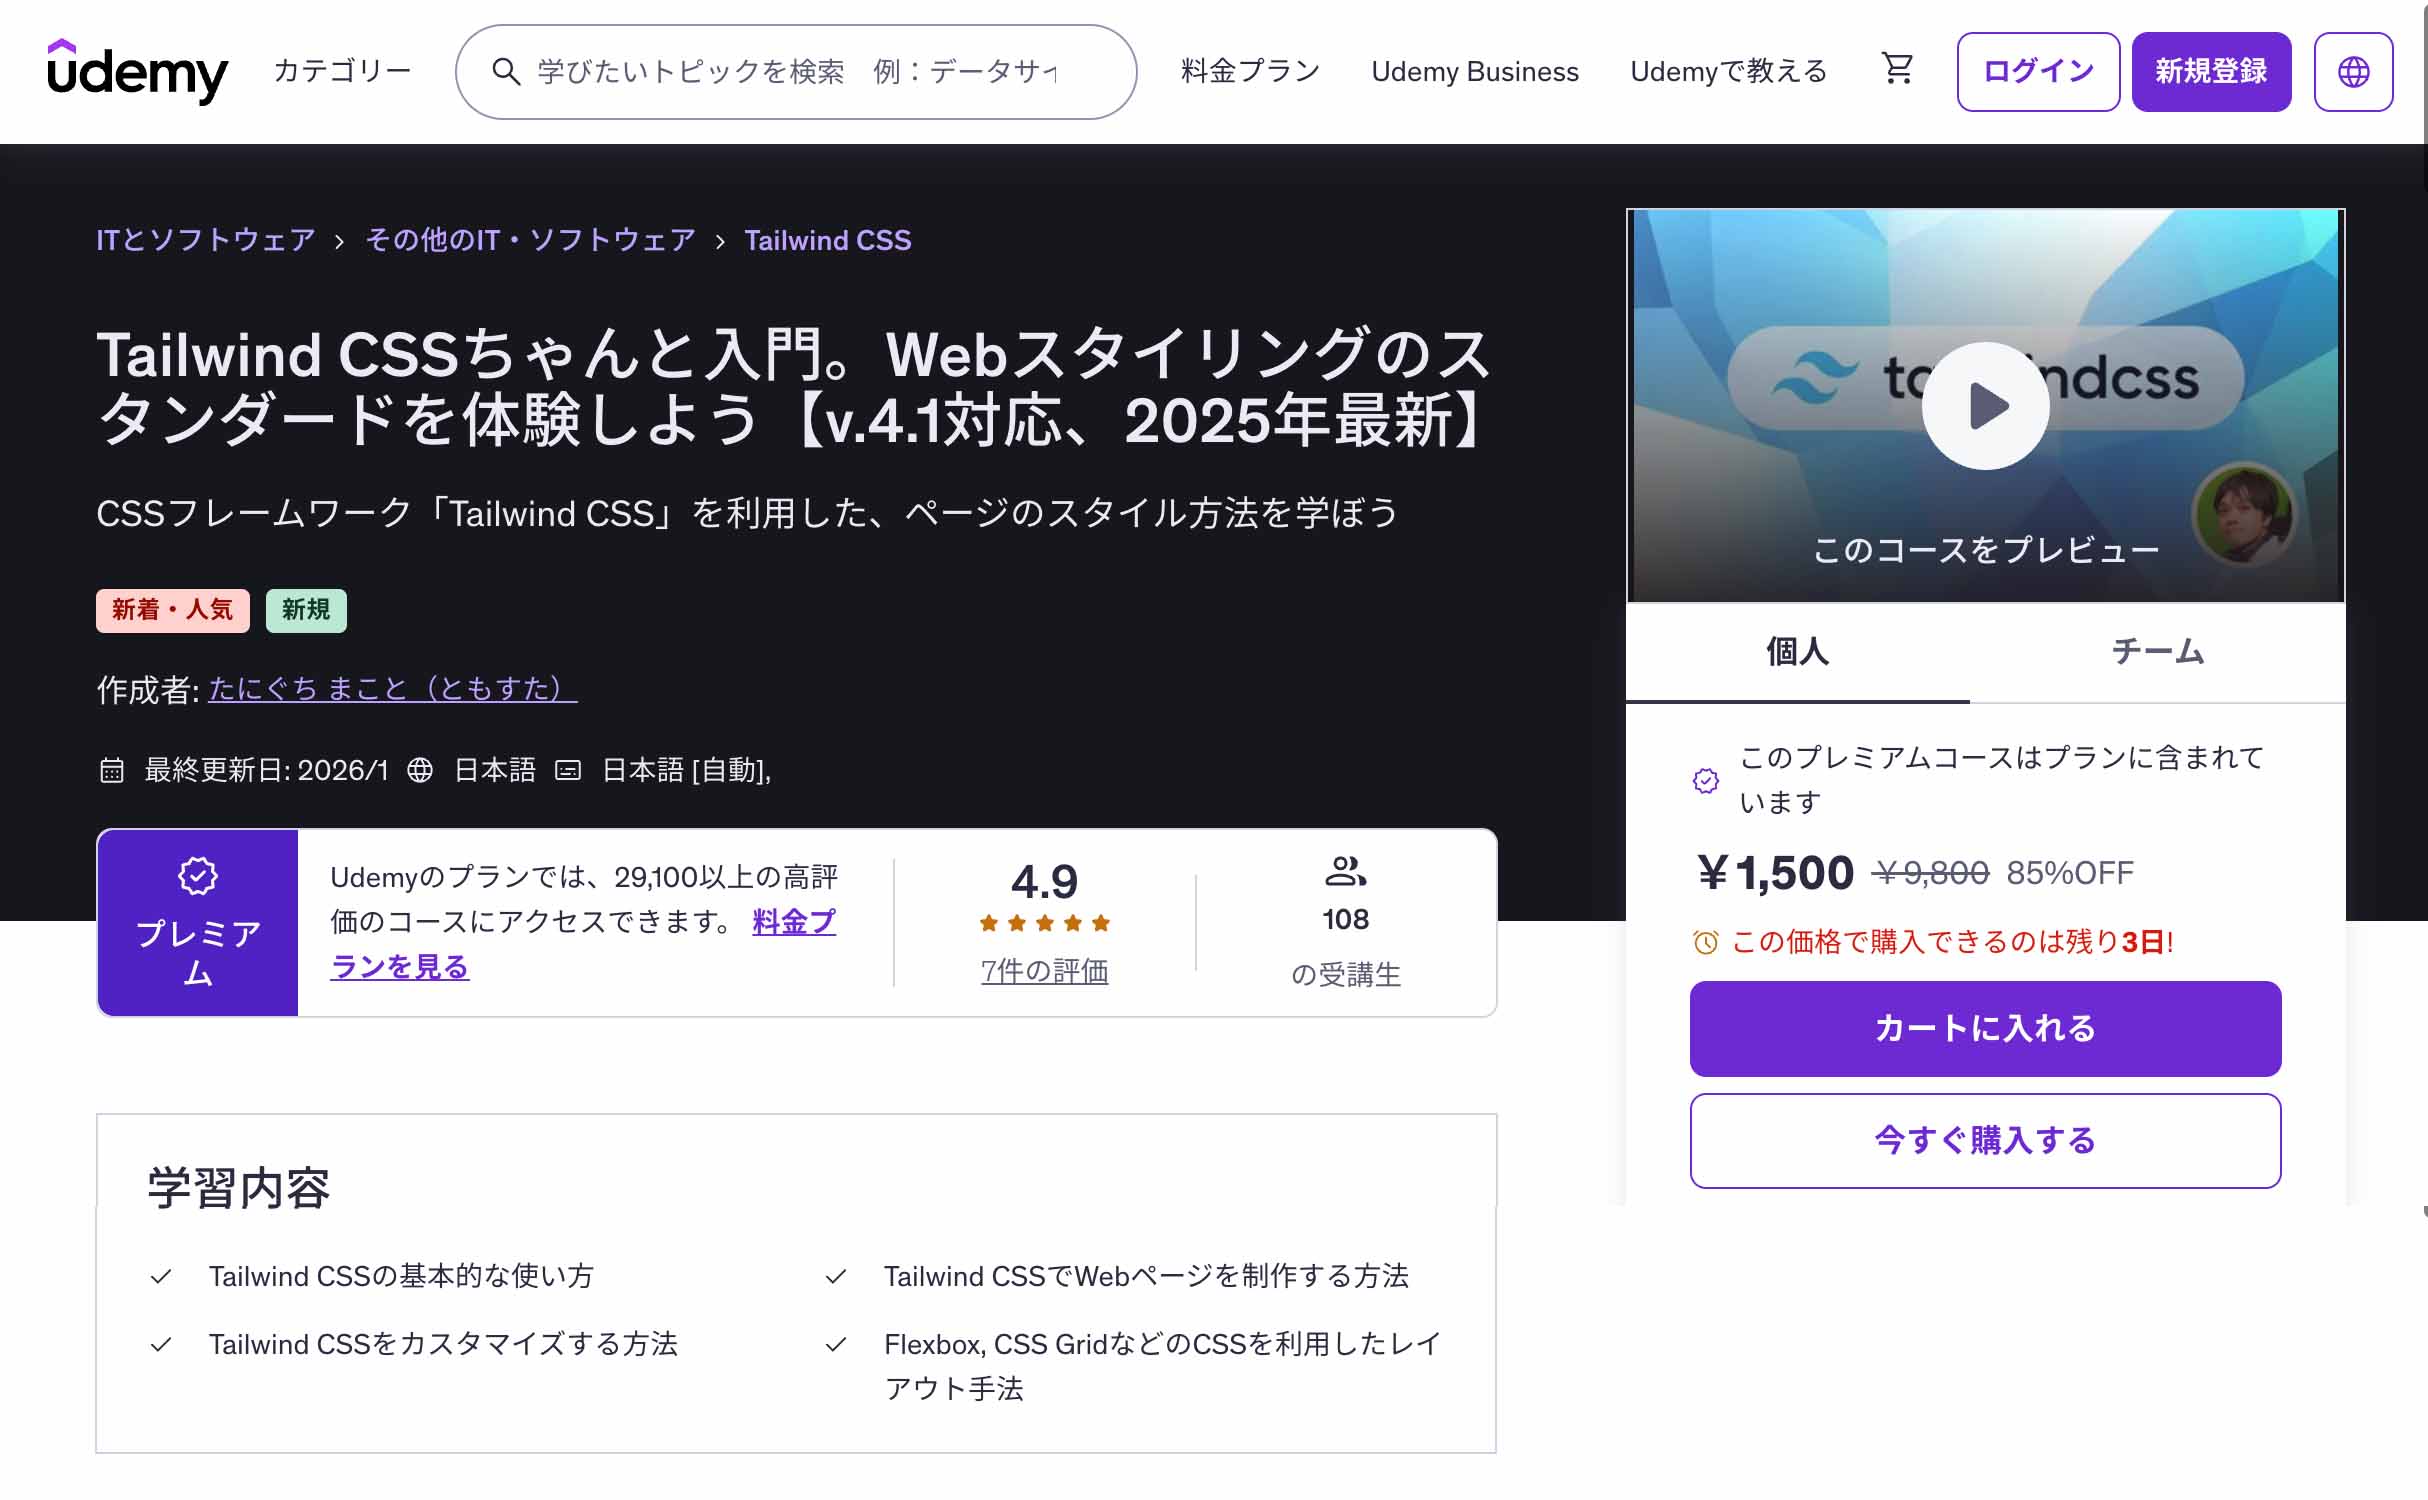Click the alarm clock icon next to the sale countdown
The height and width of the screenshot is (1500, 2428).
point(1707,941)
